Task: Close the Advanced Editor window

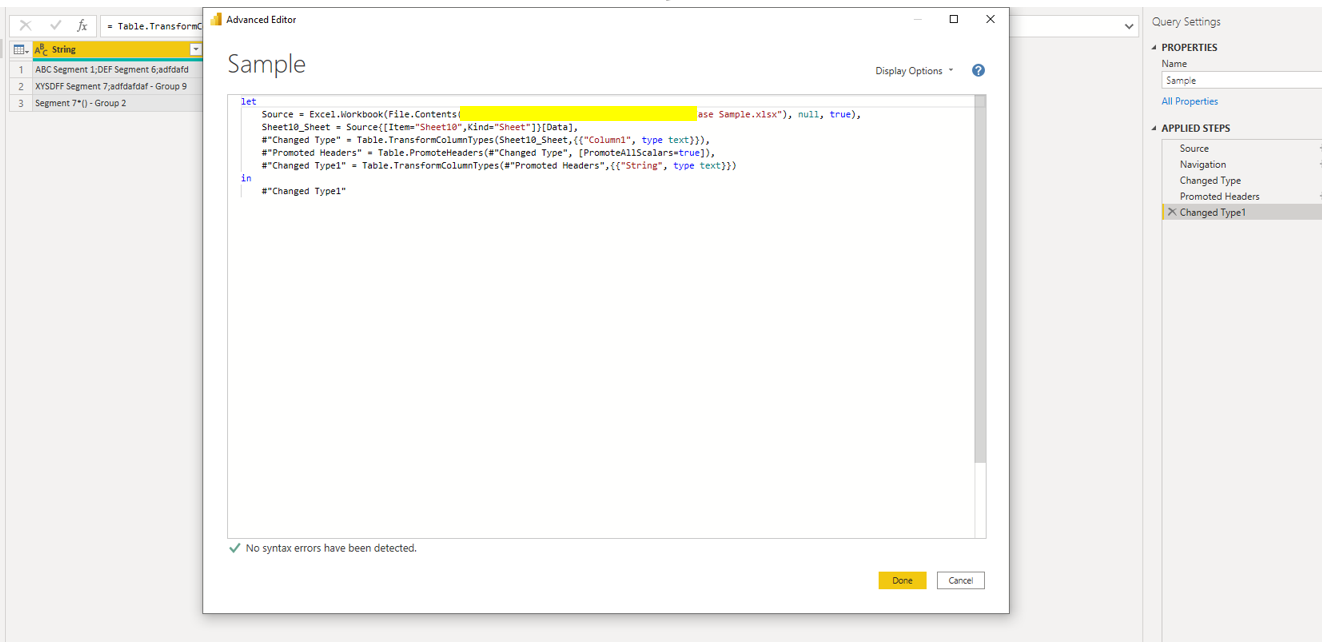Action: [x=990, y=19]
